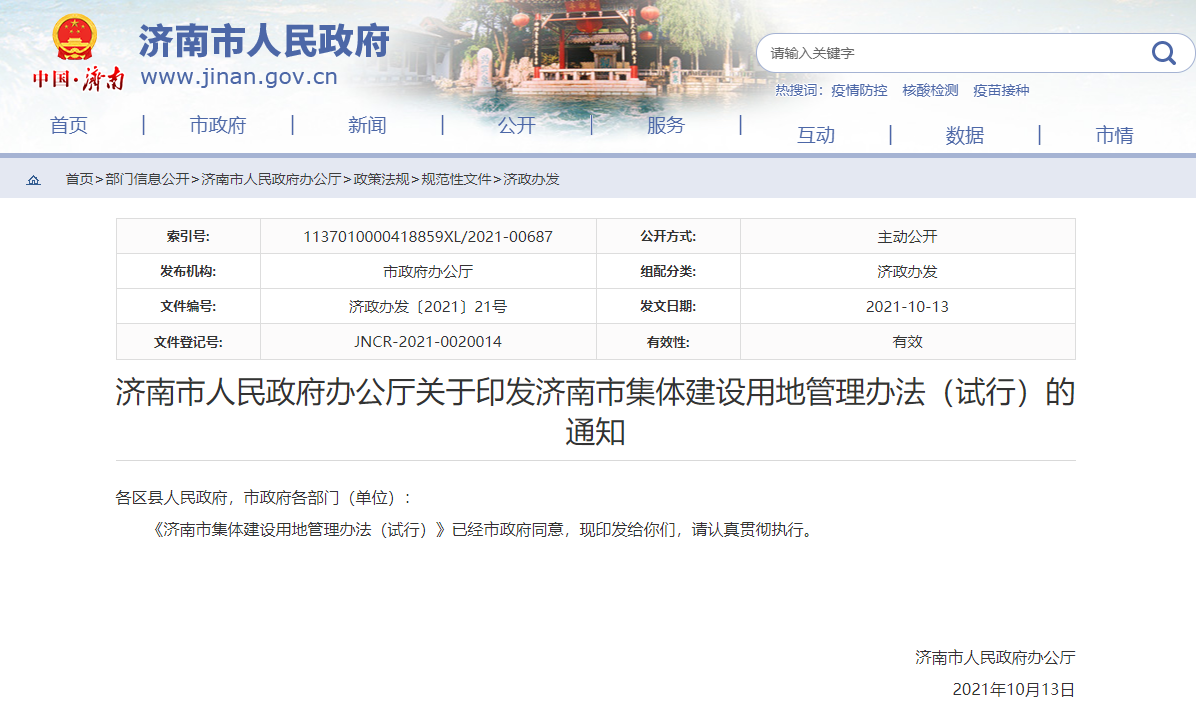Open the 公开 navigation tab

click(517, 125)
